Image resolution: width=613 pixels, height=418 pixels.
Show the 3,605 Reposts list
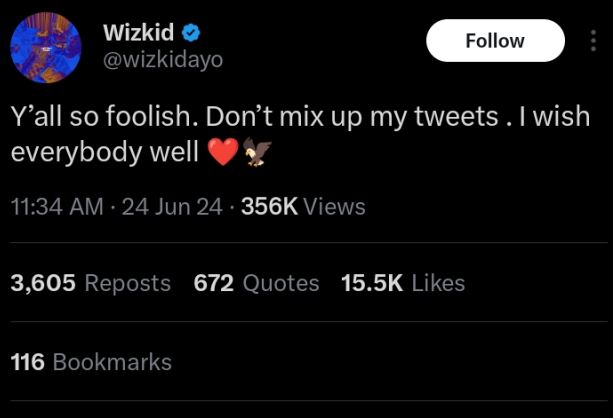(90, 283)
